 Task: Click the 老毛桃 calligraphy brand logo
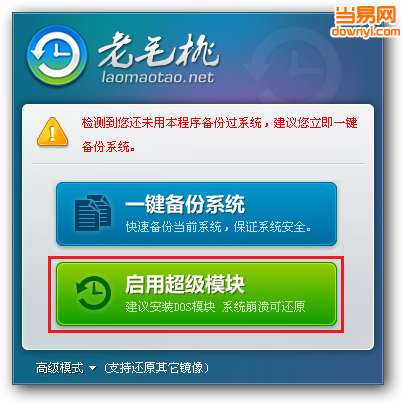click(158, 51)
